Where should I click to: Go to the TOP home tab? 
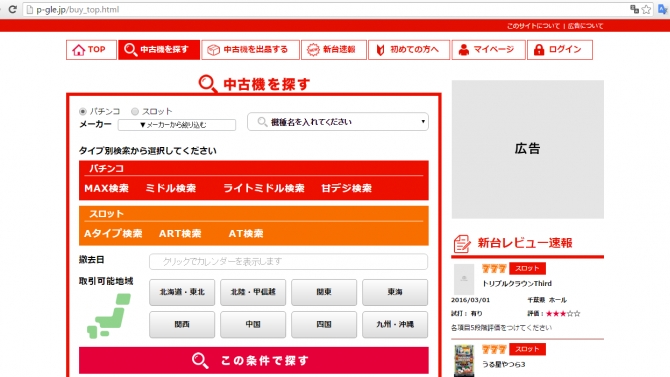pos(91,50)
